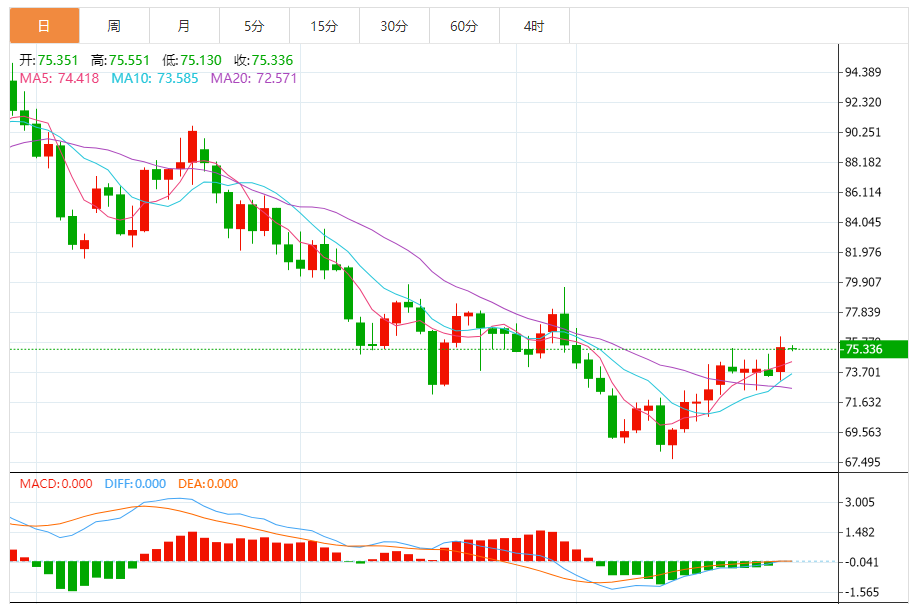Click the 77.839 price axis label
Image resolution: width=918 pixels, height=604 pixels.
coord(863,313)
